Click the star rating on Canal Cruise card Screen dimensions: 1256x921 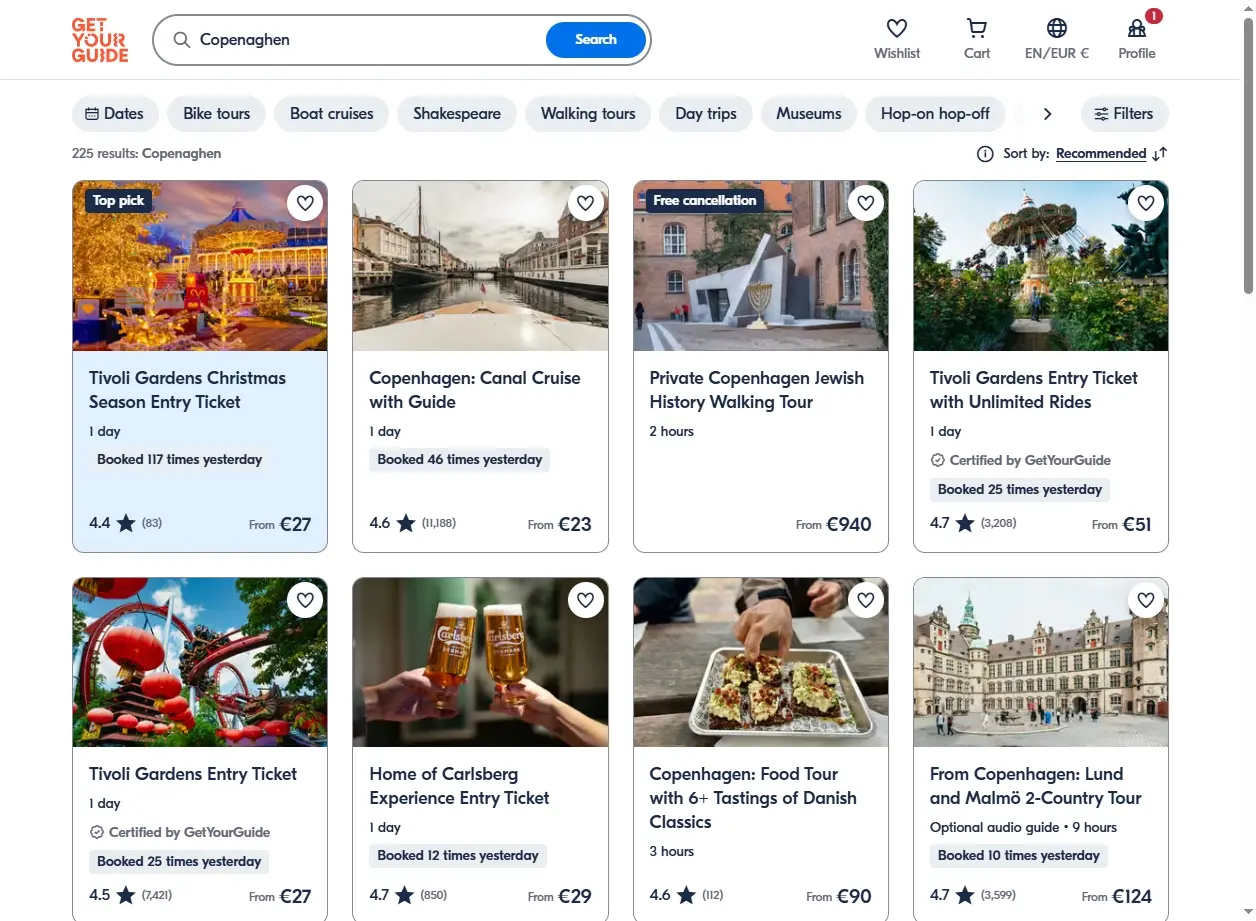coord(406,523)
